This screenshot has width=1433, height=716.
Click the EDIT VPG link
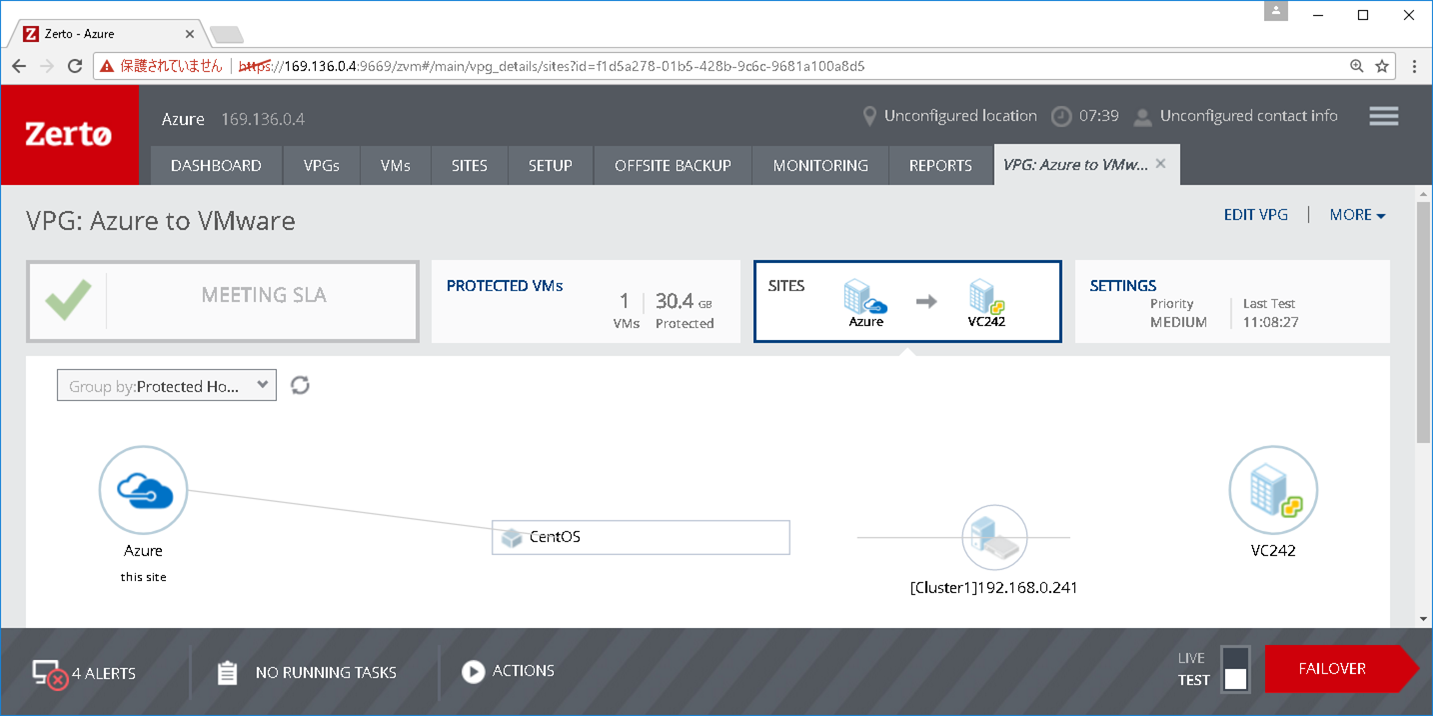(x=1256, y=215)
